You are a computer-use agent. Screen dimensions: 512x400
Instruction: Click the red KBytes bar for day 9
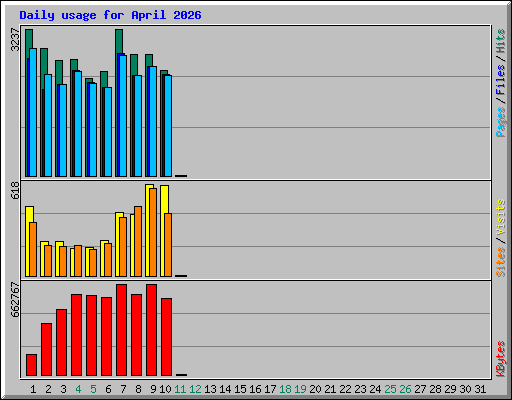pyautogui.click(x=151, y=330)
